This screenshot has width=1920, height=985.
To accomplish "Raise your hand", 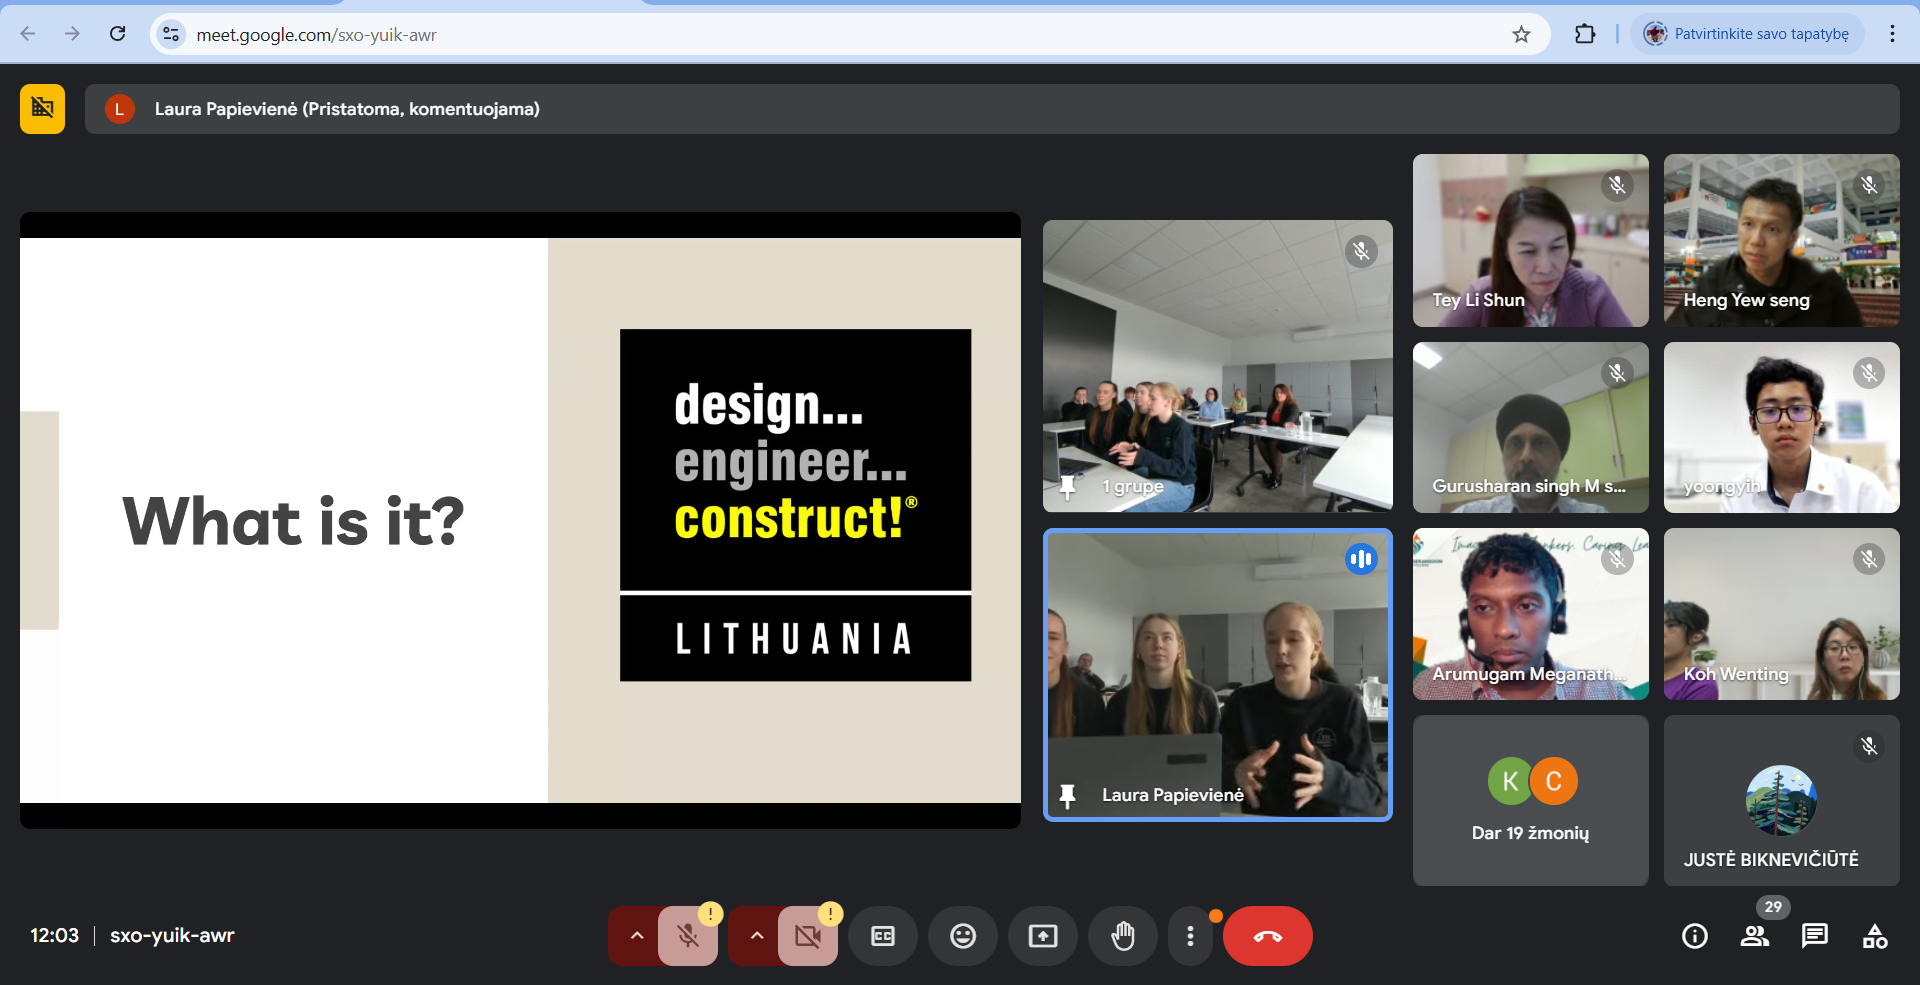I will [x=1123, y=936].
